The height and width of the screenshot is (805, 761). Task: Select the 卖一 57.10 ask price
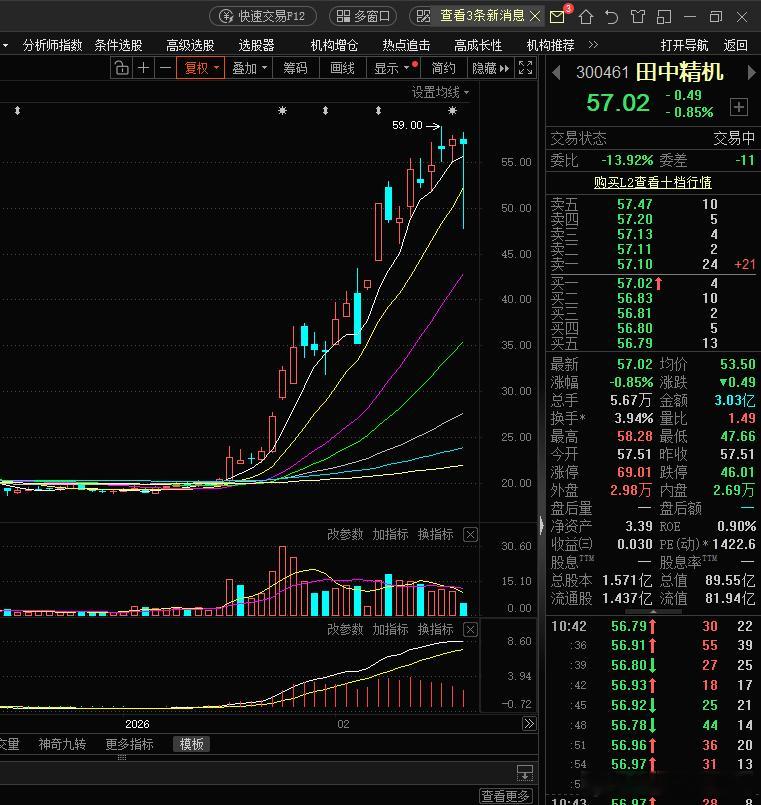[635, 264]
